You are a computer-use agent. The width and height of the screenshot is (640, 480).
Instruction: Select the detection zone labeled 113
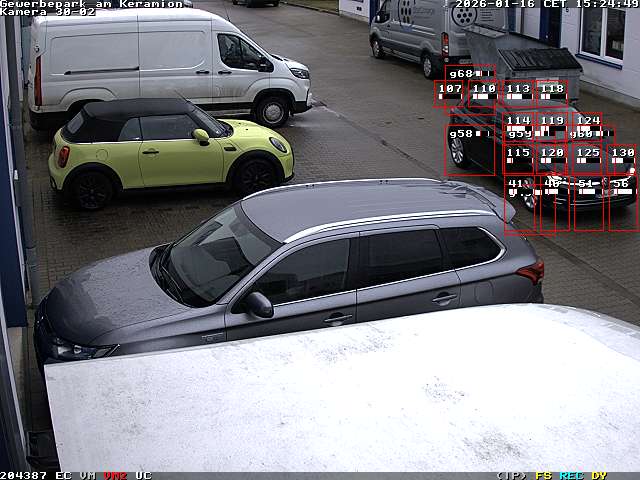(x=518, y=93)
